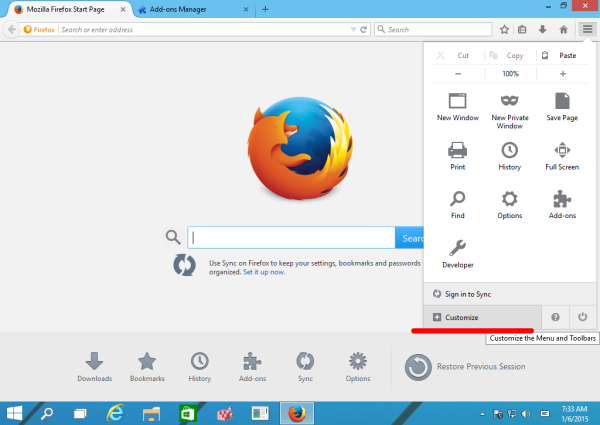Click the blue Search button

tap(409, 238)
